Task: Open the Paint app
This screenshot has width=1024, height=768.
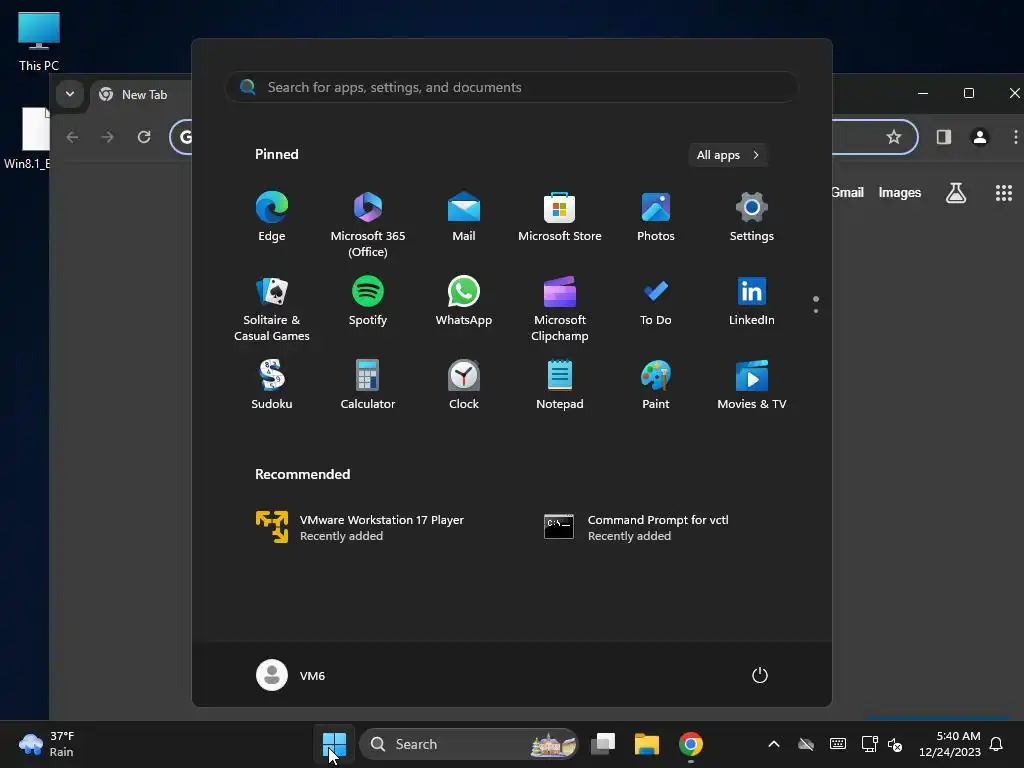Action: coord(656,385)
